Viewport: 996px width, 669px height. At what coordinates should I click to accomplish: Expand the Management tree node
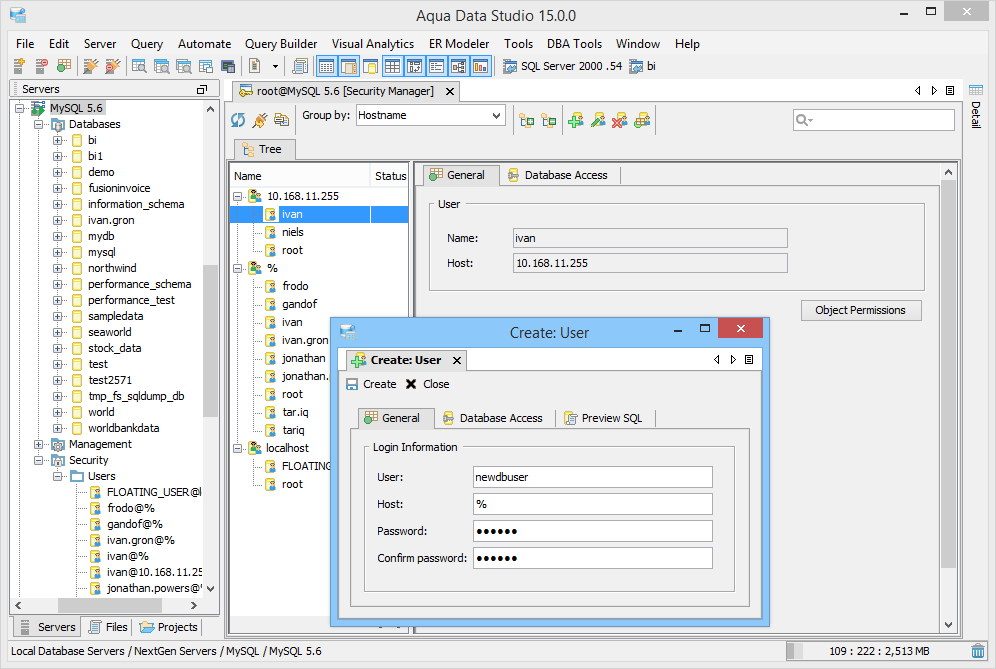click(x=39, y=444)
